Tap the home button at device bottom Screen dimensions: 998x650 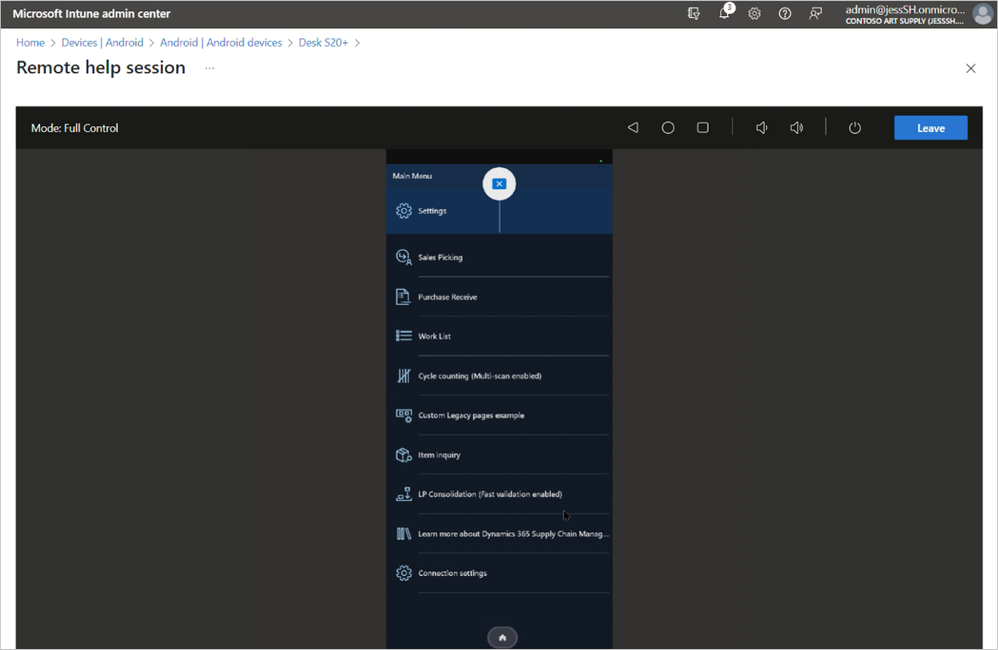[502, 637]
